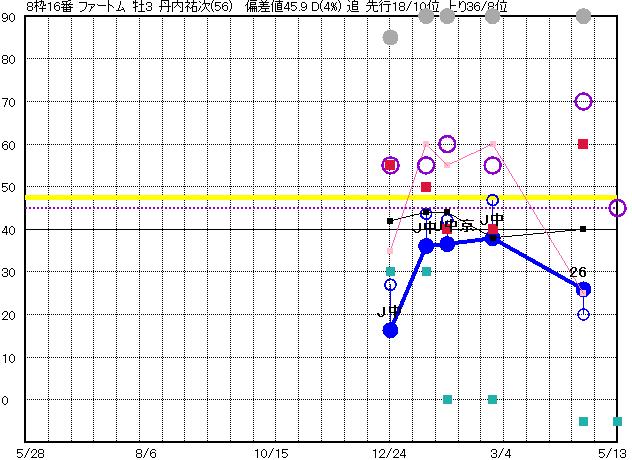Click the 3/4 date label on the x-axis
Screen dimensions: 632x460
pos(492,453)
